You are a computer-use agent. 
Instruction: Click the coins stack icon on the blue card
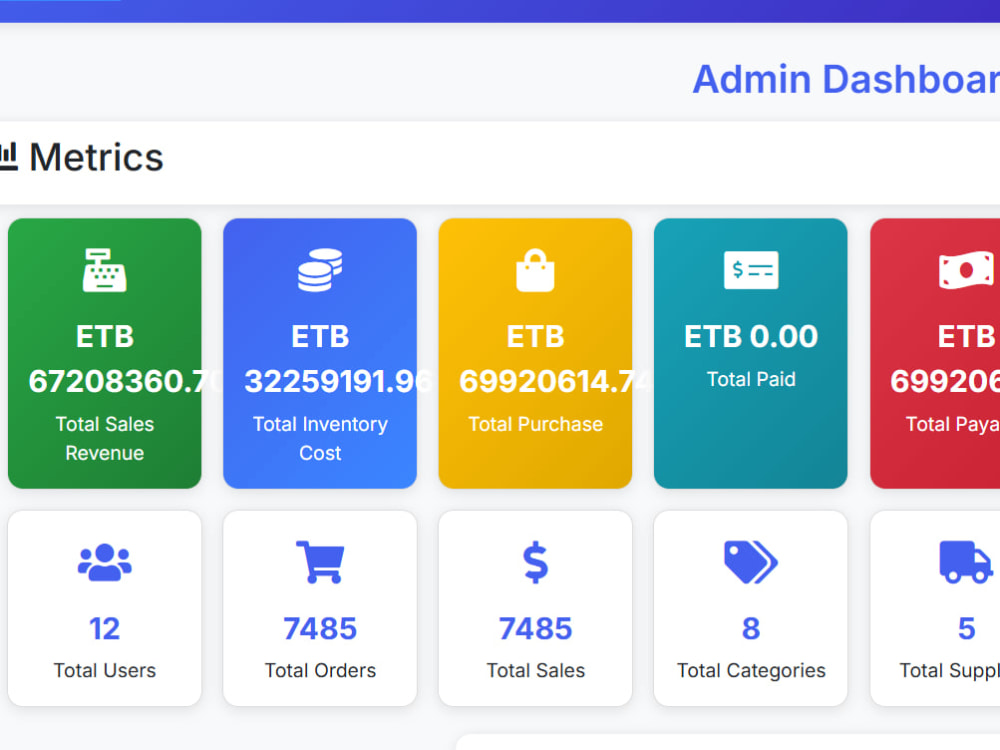(320, 270)
